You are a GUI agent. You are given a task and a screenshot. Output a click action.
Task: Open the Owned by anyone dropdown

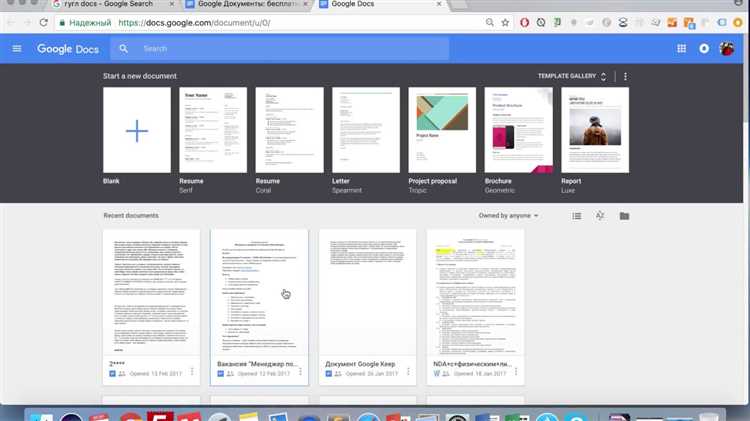508,216
